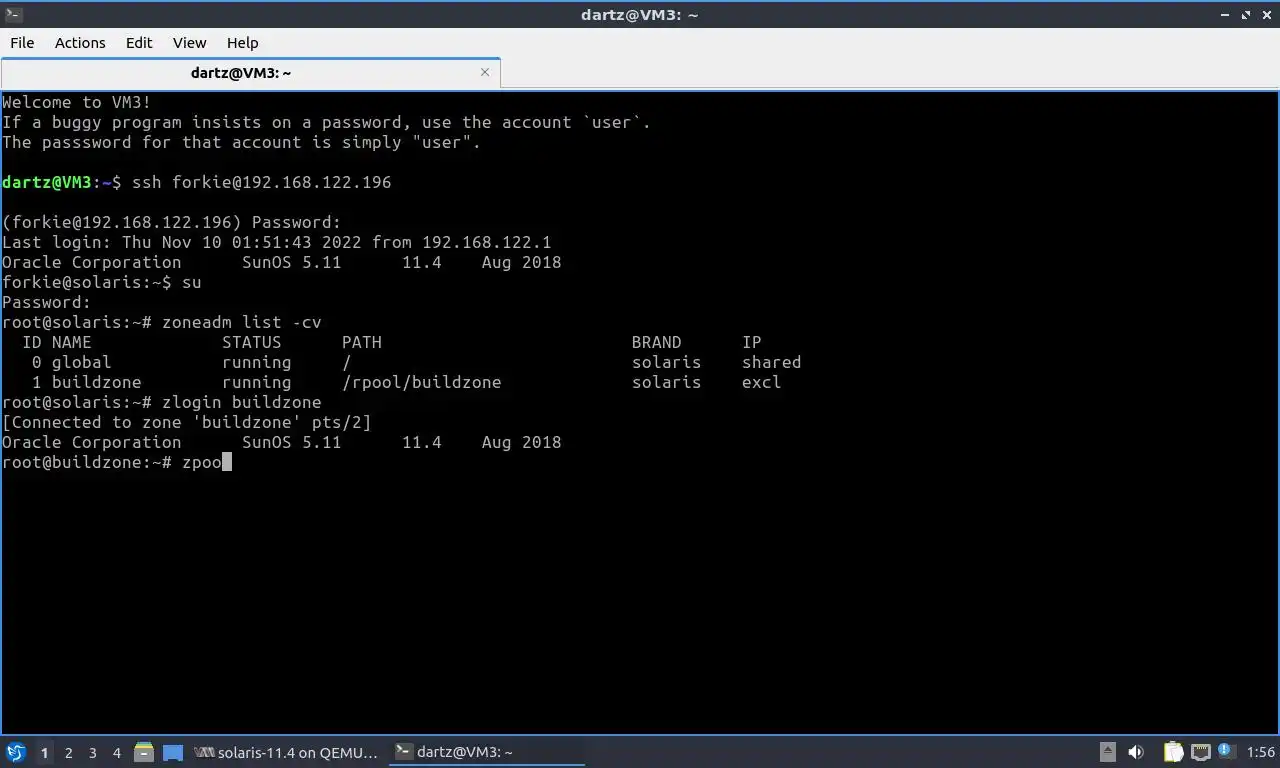The image size is (1280, 768).
Task: Click the show desktop icon in the taskbar
Action: coord(173,752)
